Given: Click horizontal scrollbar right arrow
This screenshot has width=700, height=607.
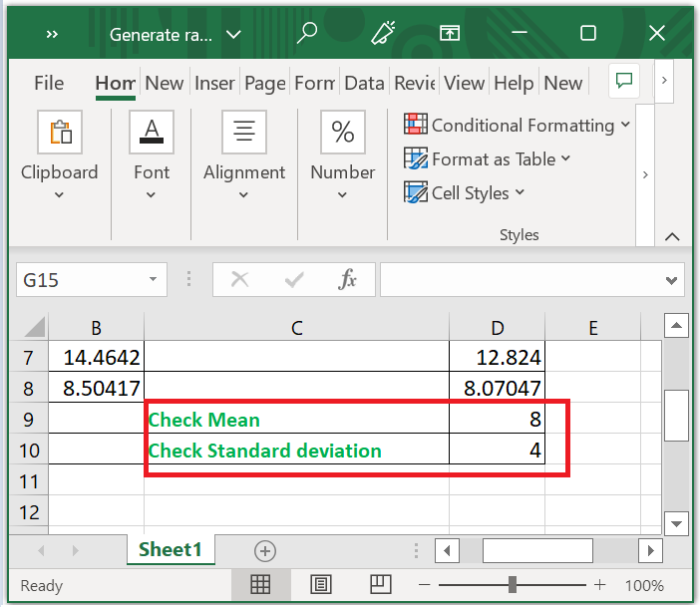Looking at the screenshot, I should click(x=650, y=551).
